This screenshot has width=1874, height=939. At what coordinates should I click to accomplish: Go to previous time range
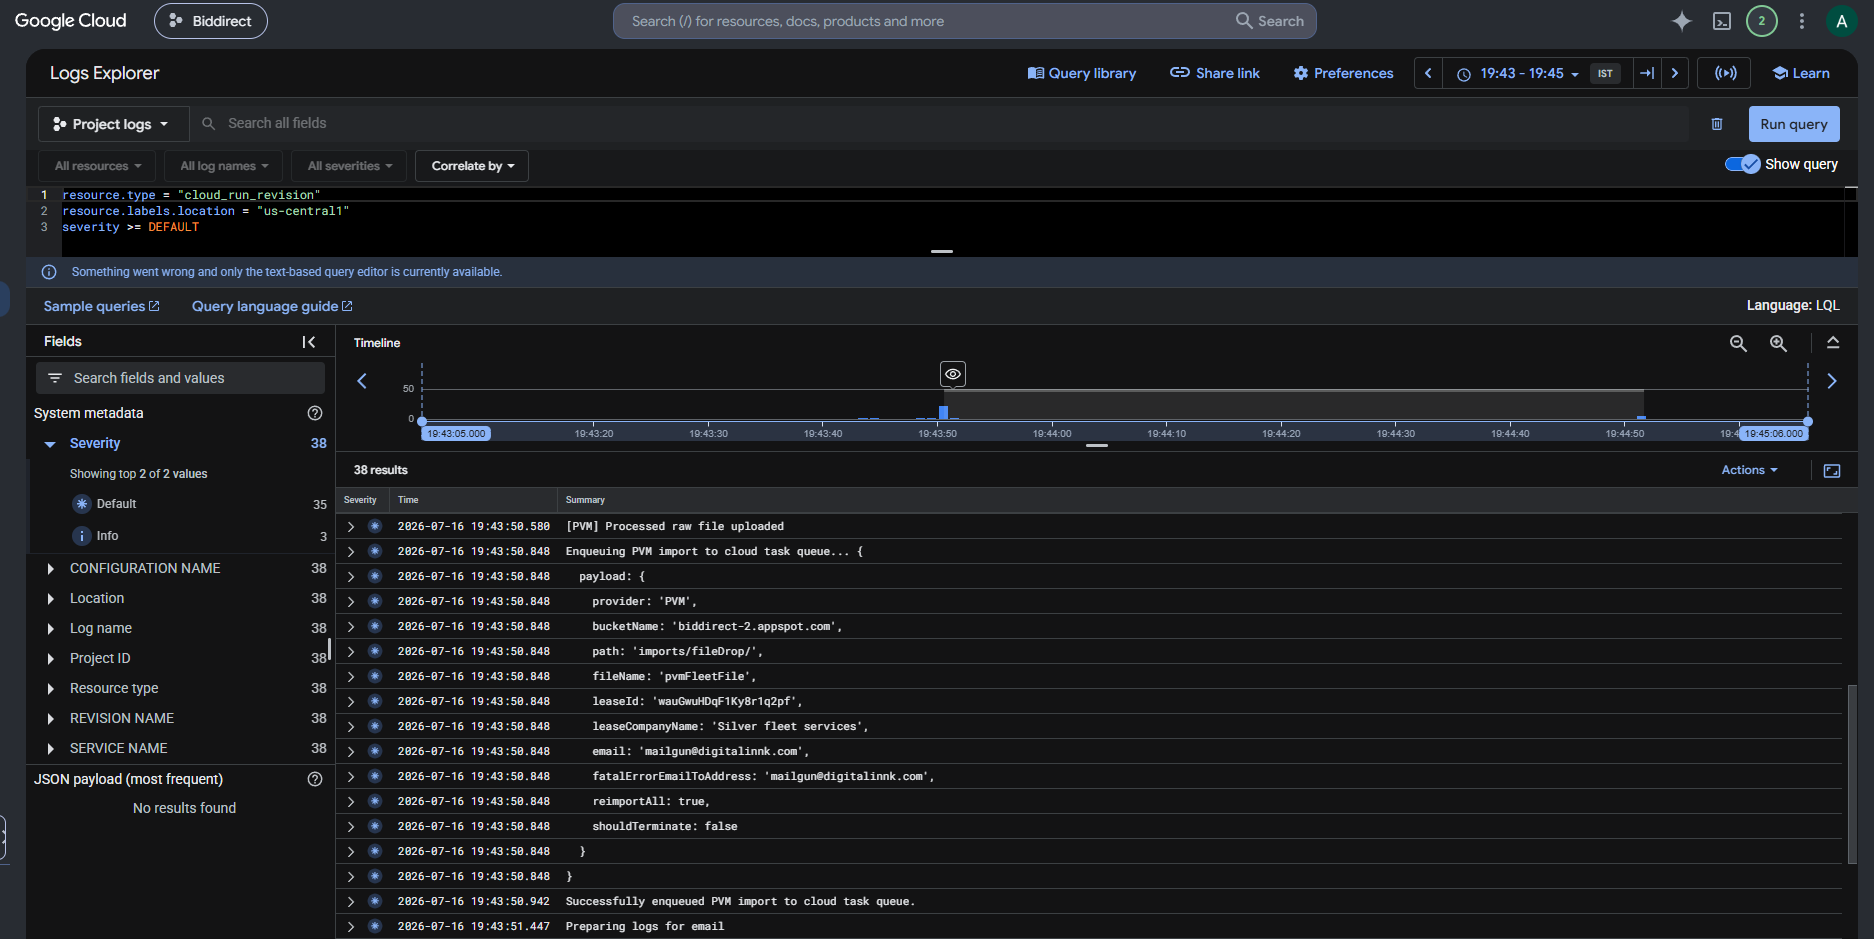point(1428,73)
